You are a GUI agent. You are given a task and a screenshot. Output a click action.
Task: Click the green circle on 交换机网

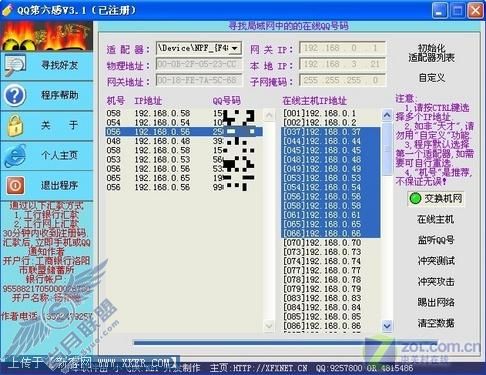(415, 199)
